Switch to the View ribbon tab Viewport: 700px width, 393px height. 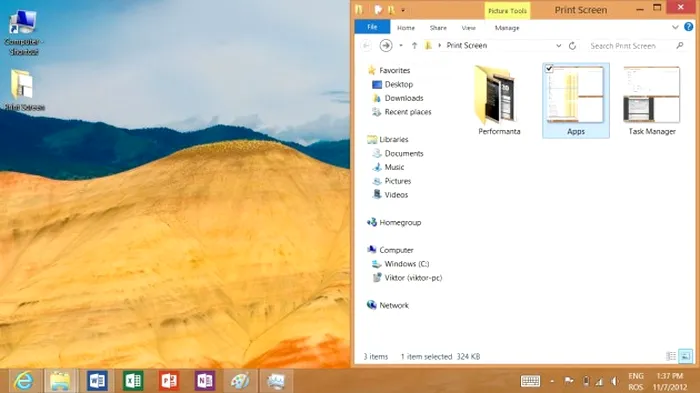[468, 28]
